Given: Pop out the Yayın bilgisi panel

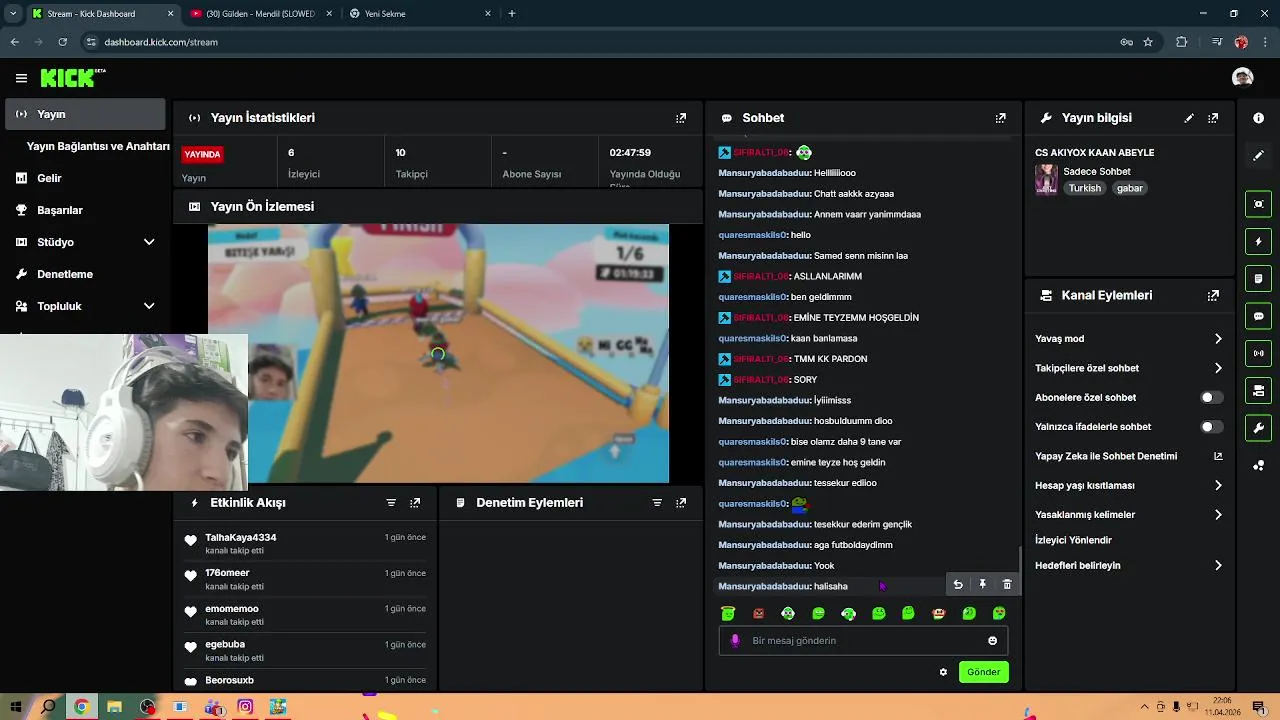Looking at the screenshot, I should pyautogui.click(x=1213, y=118).
